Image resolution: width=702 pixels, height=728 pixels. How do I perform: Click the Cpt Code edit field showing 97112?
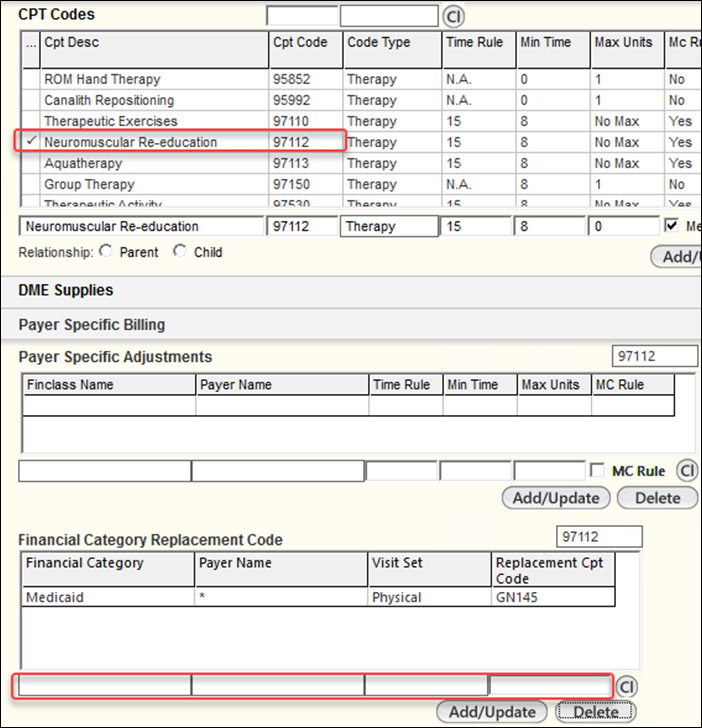302,226
